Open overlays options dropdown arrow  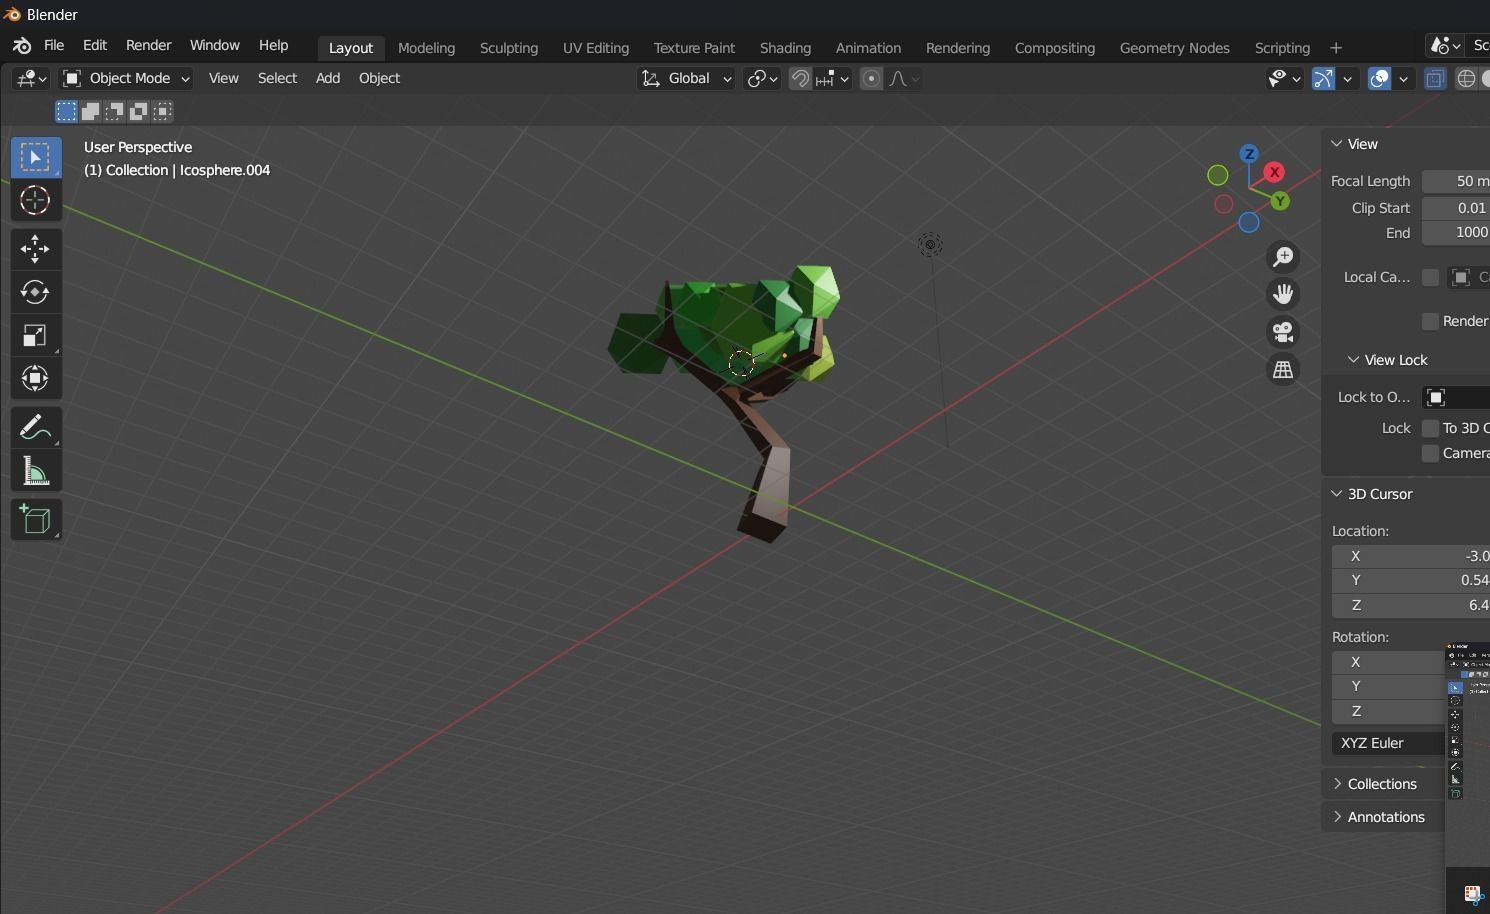coord(1404,78)
